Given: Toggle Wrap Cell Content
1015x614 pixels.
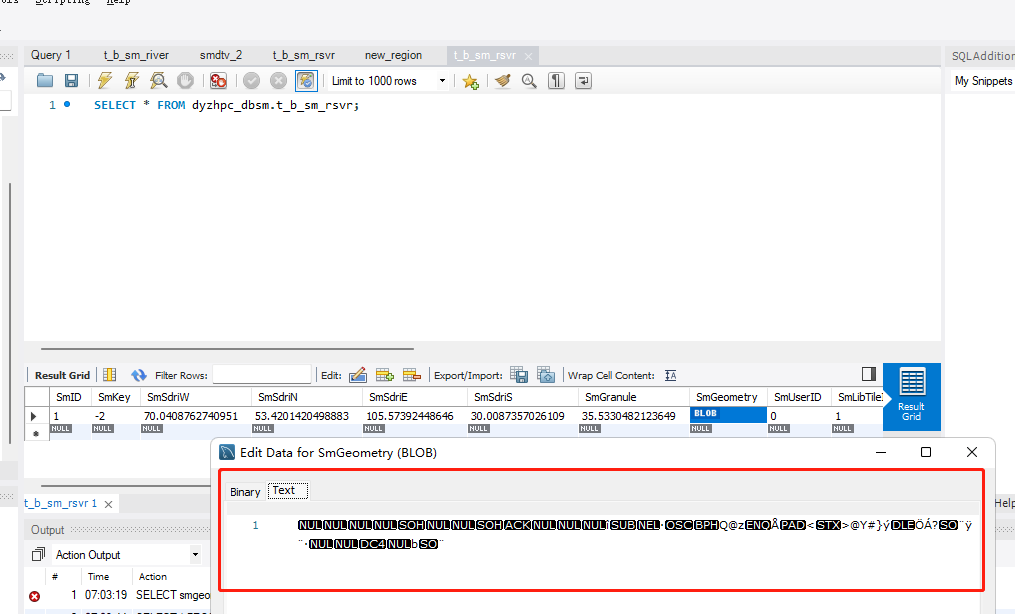Looking at the screenshot, I should [671, 375].
